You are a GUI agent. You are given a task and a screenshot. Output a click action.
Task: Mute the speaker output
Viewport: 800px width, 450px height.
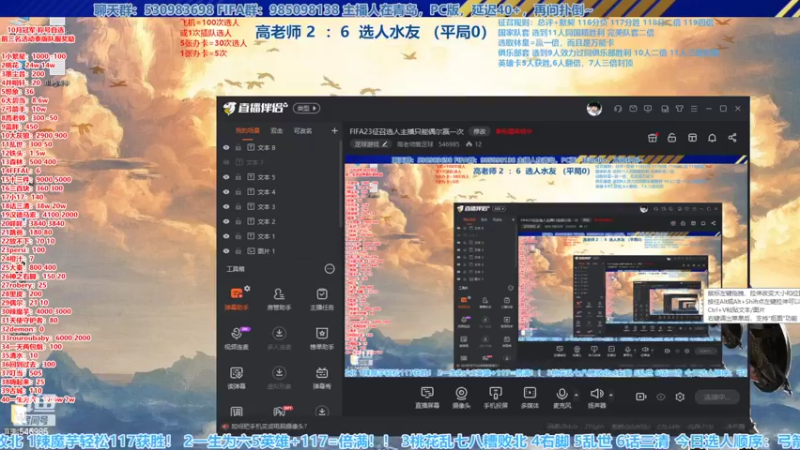[596, 397]
